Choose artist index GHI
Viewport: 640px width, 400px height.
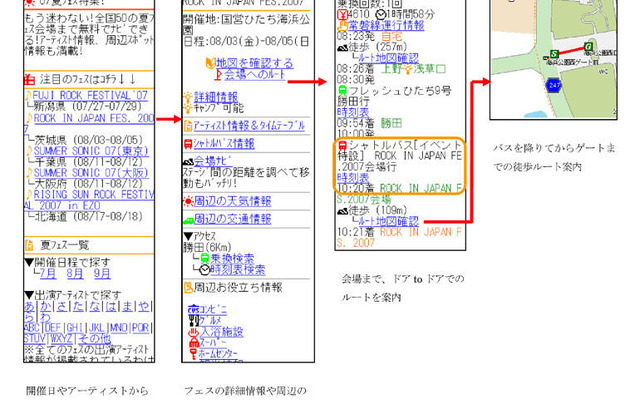[75, 328]
